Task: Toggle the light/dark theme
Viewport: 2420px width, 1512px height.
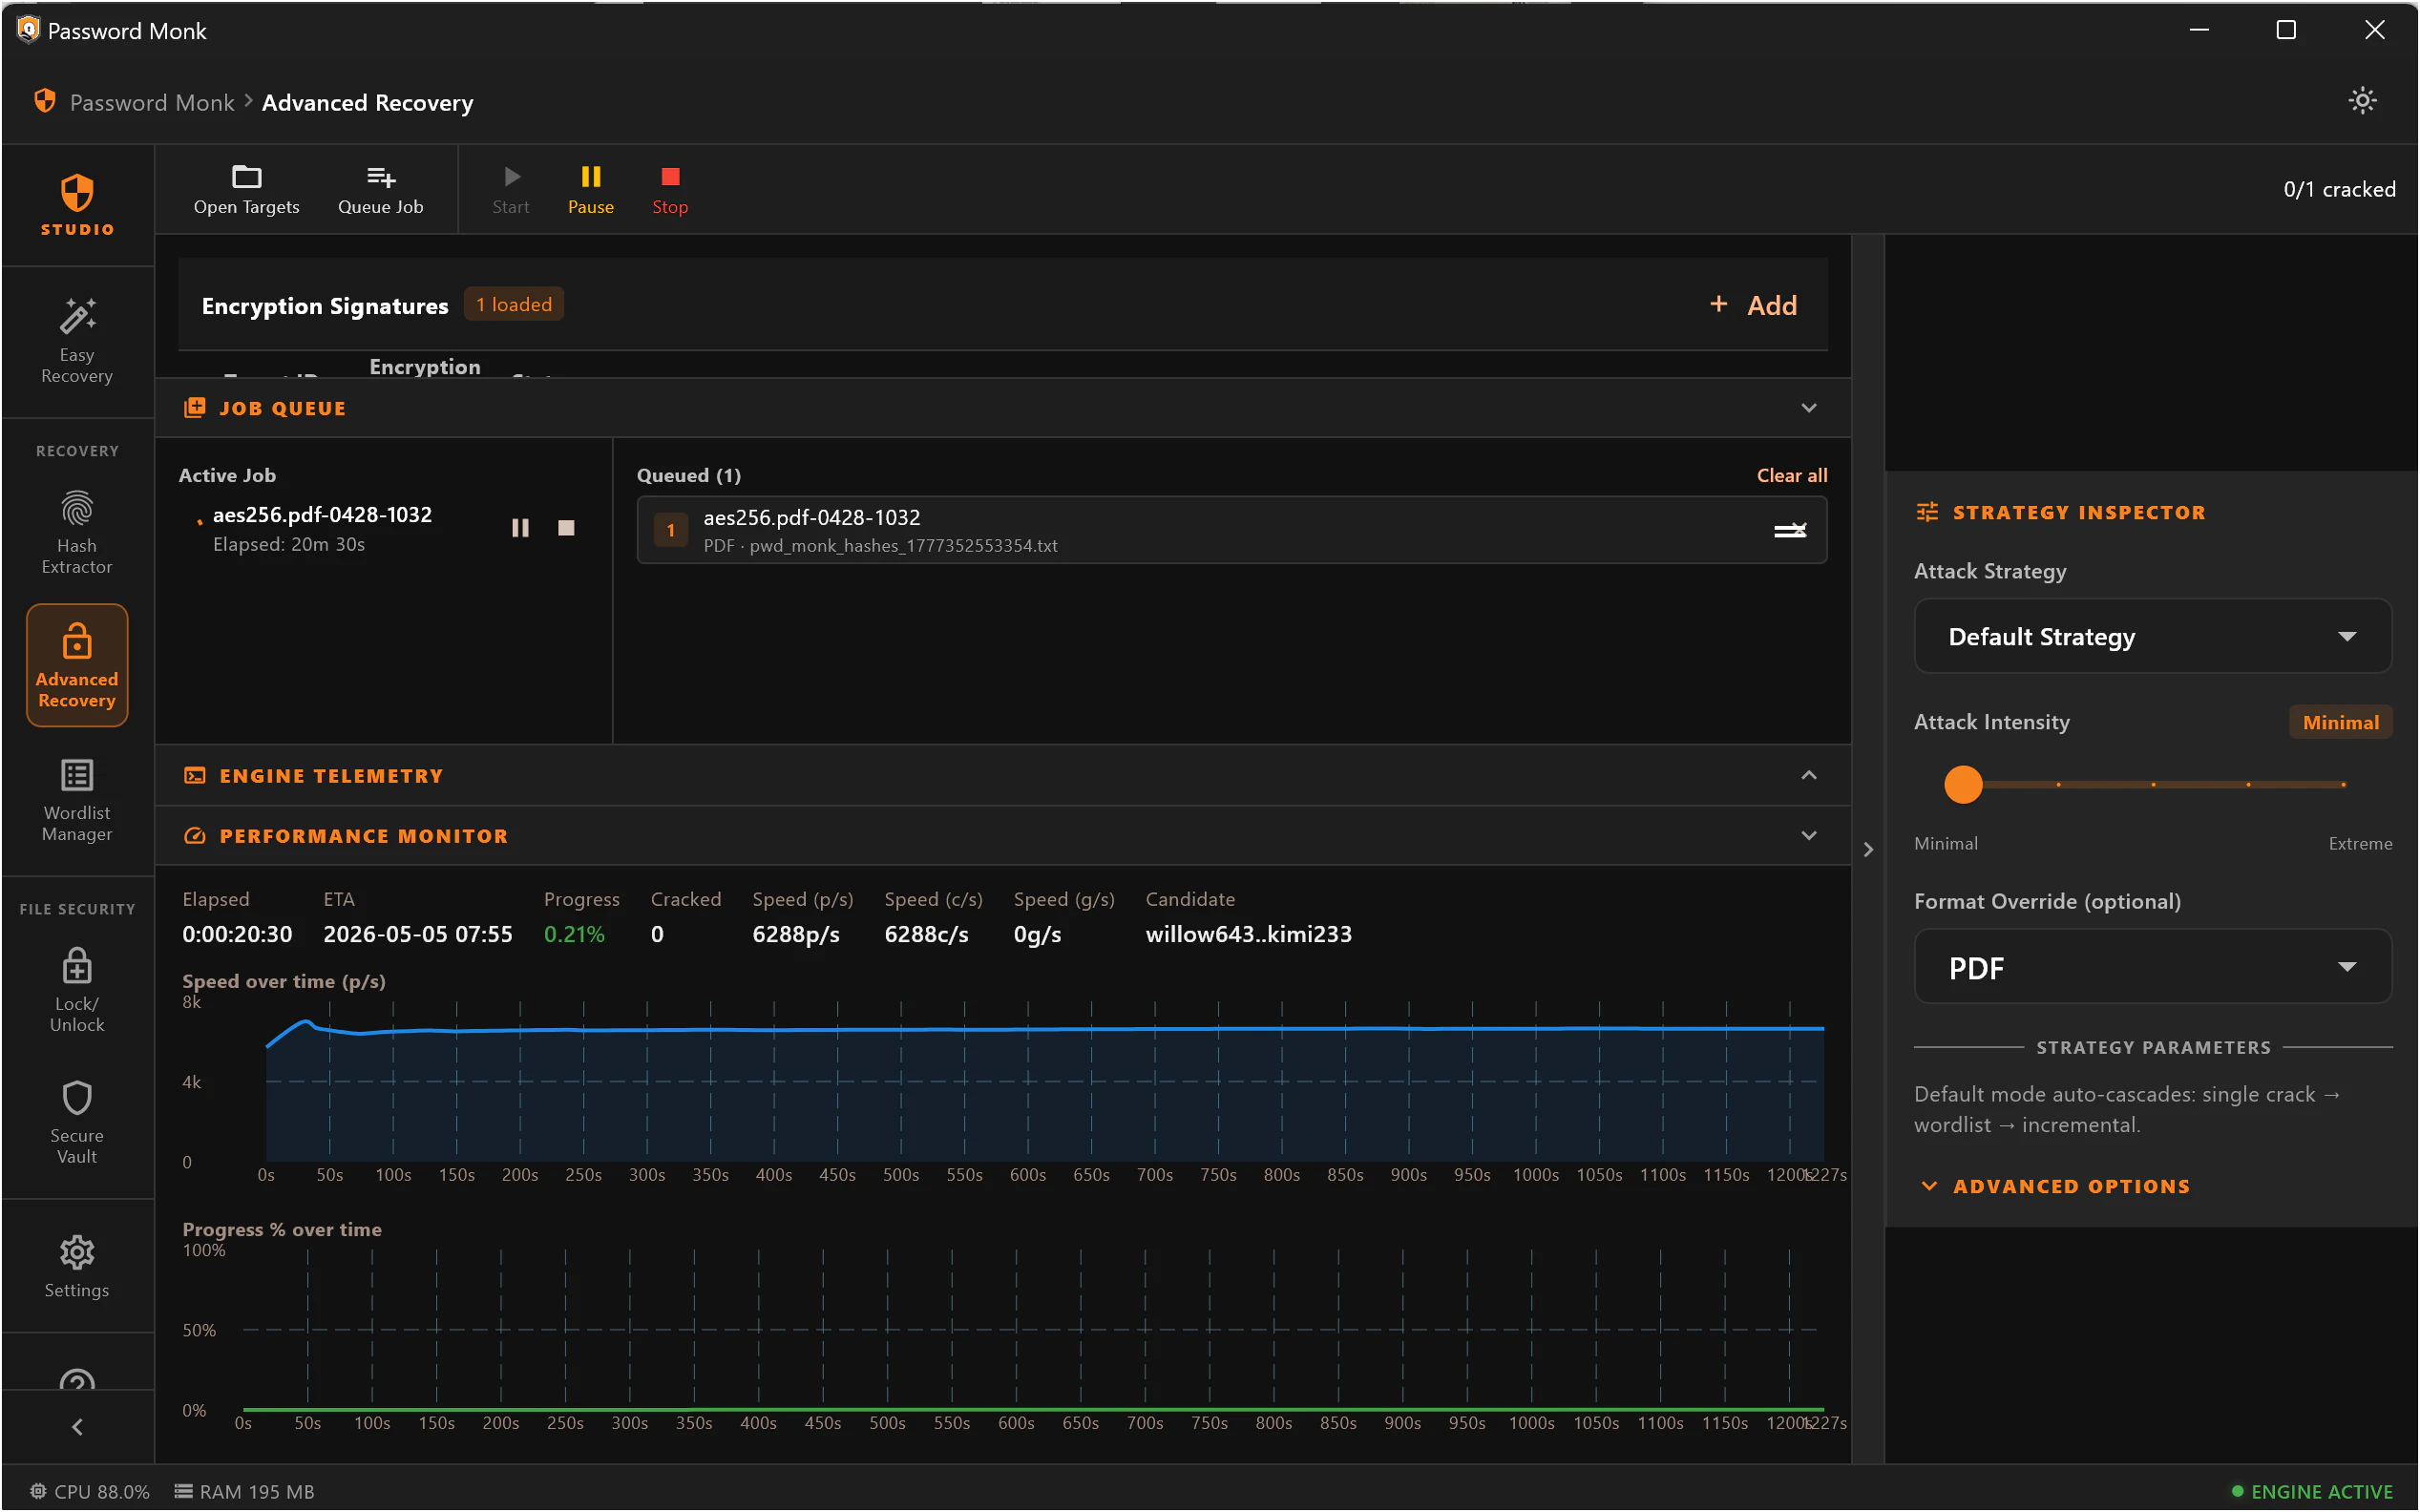Action: click(2361, 100)
